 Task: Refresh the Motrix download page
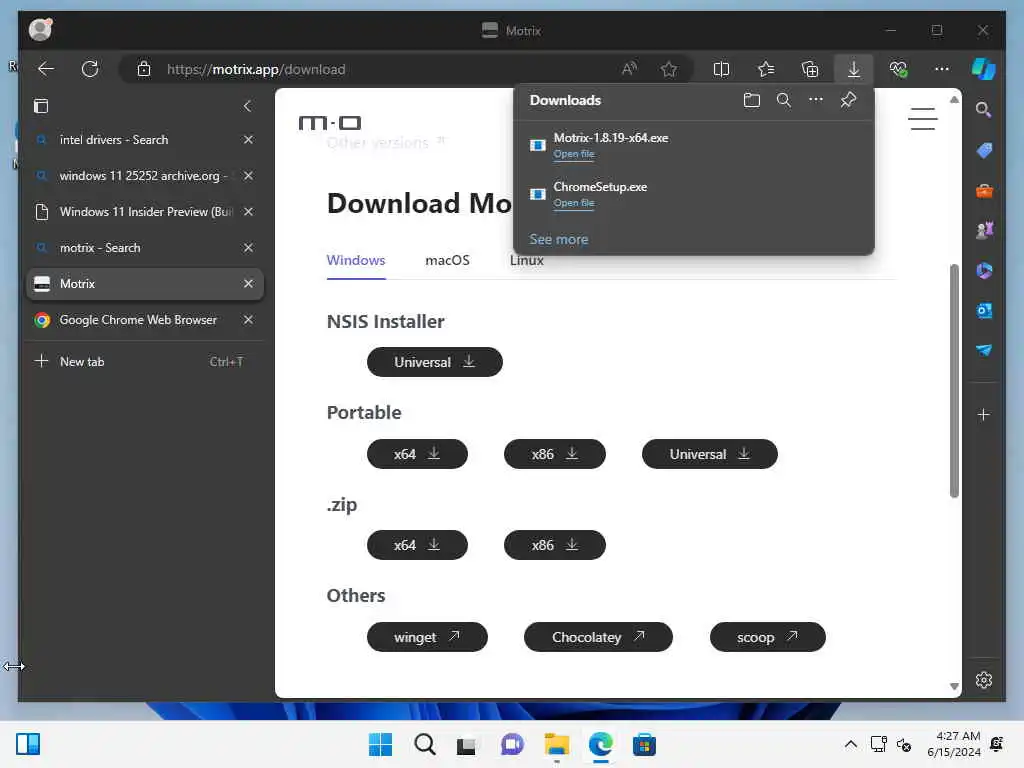click(90, 69)
